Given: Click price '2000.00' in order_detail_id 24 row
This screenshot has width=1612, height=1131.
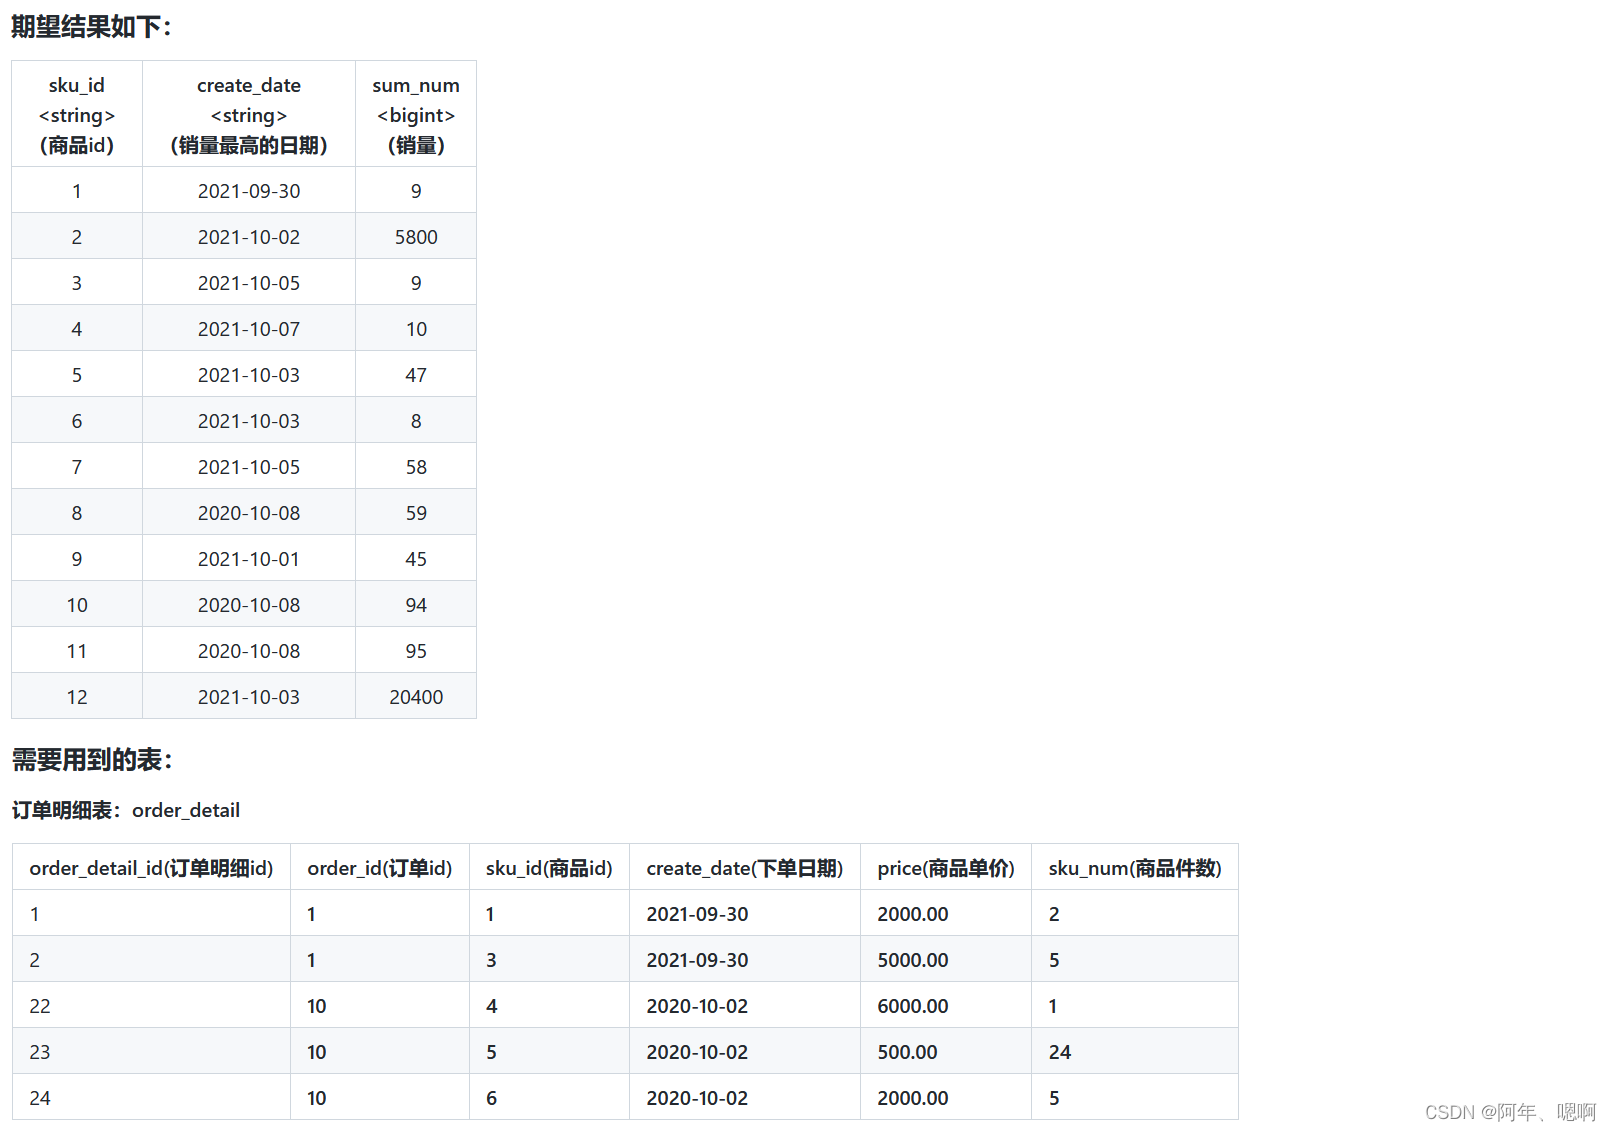Looking at the screenshot, I should pos(913,1098).
